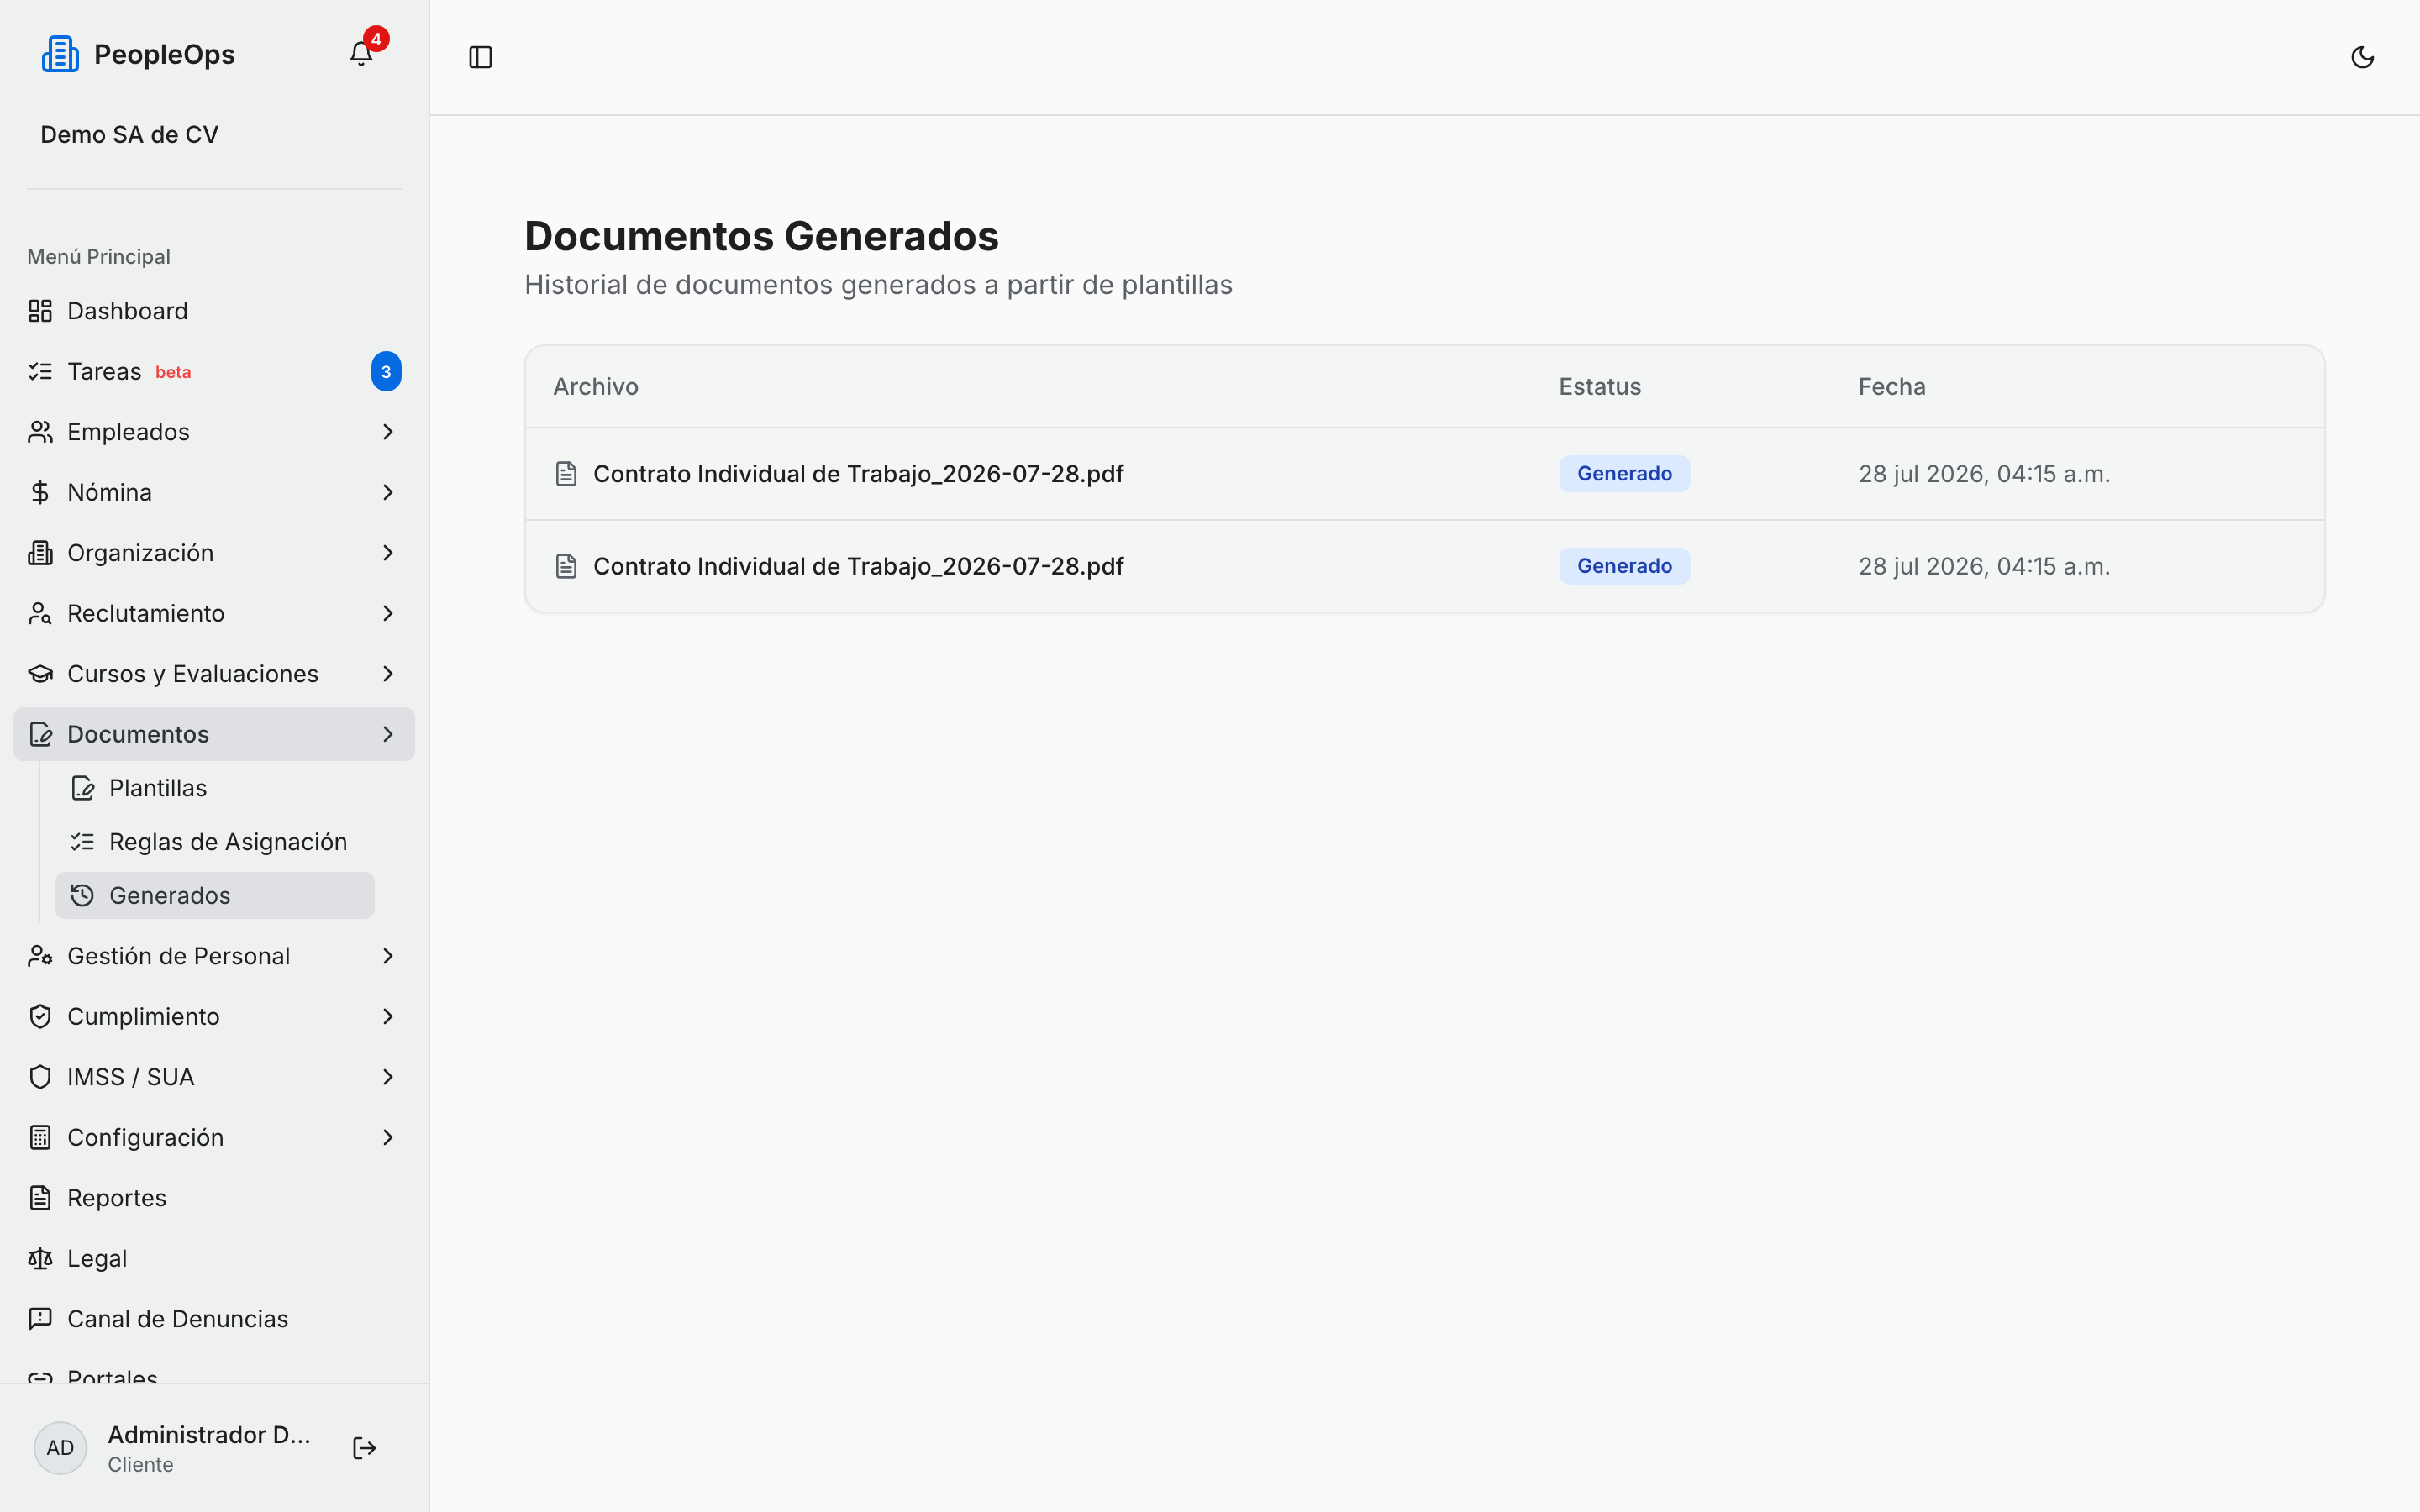Expand the Cursos y Evaluaciones chevron
The height and width of the screenshot is (1512, 2420).
pyautogui.click(x=388, y=674)
